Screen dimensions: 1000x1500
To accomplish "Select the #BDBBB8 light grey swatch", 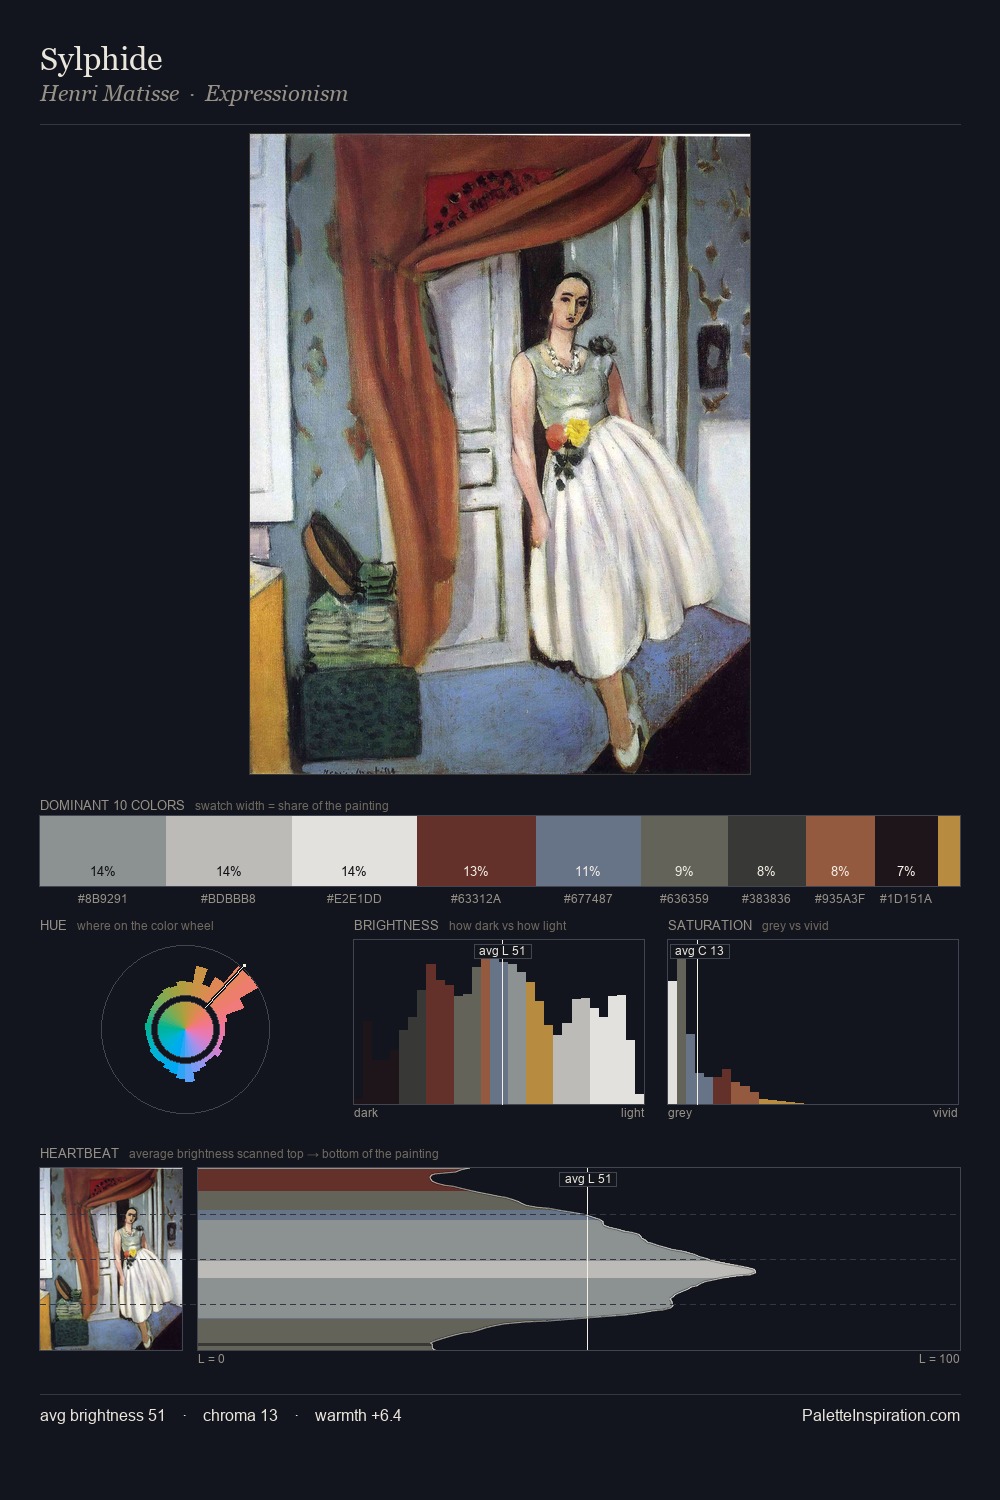I will click(x=229, y=851).
